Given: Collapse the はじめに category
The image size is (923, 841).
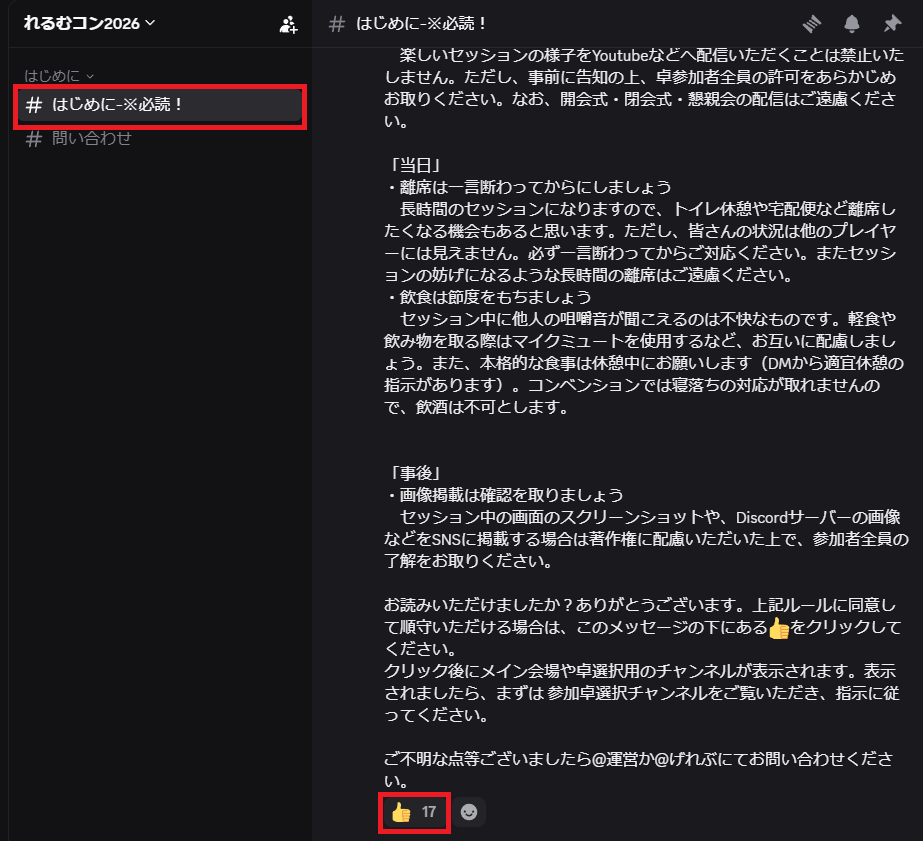Looking at the screenshot, I should point(59,75).
